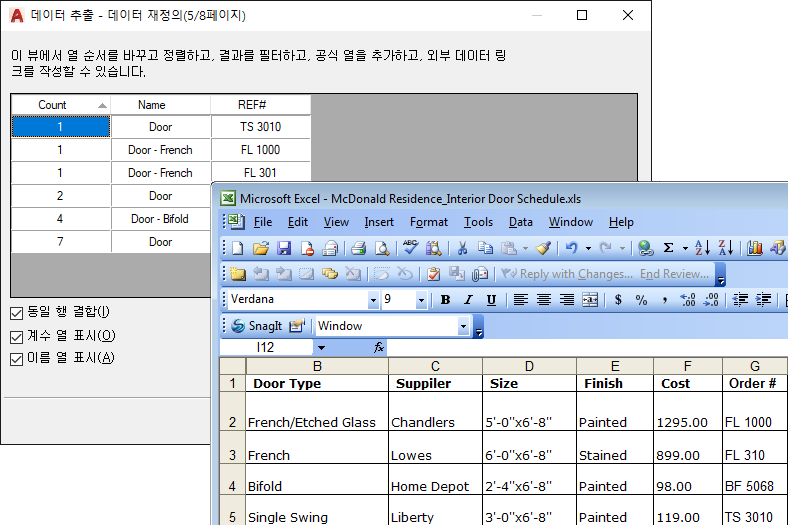
Task: Expand SnagIt toolbar options arrow
Action: (479, 327)
